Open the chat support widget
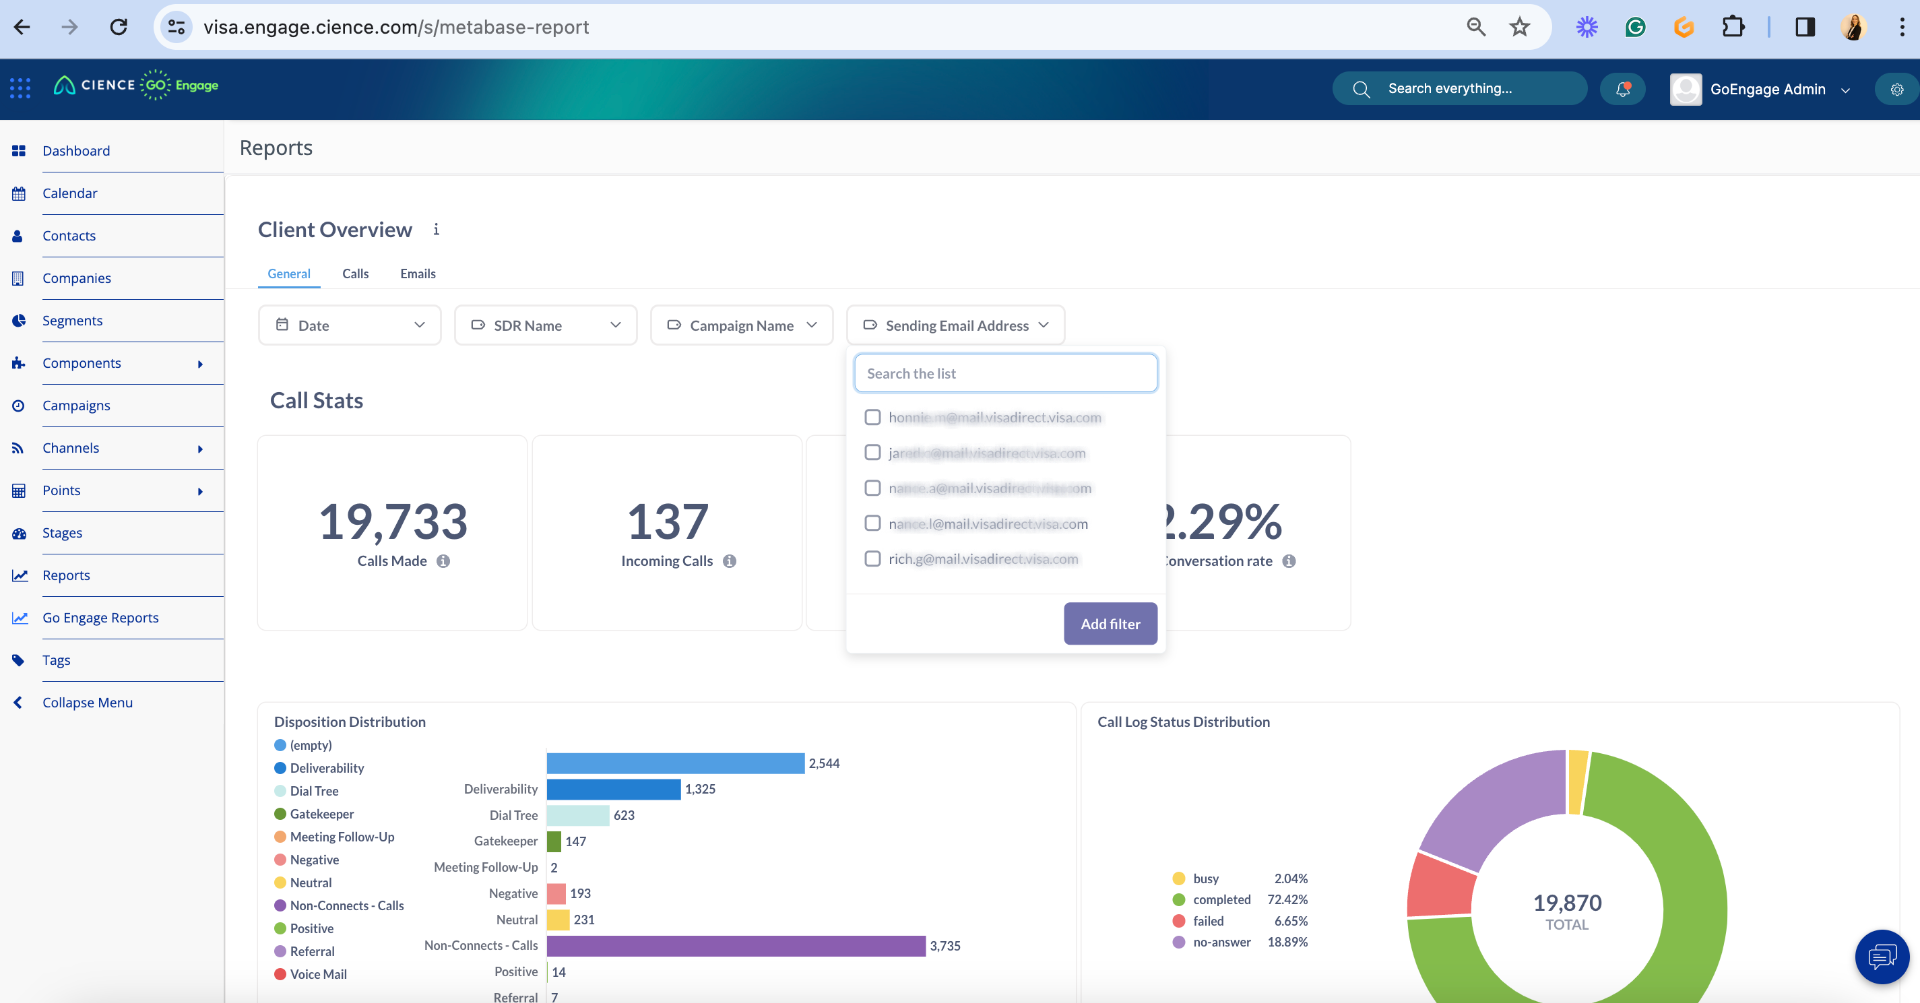Screen dimensions: 1920x1003 pos(1882,957)
